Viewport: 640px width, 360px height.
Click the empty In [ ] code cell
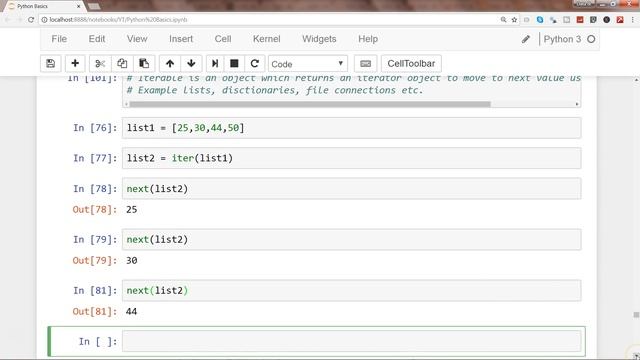[x=351, y=341]
